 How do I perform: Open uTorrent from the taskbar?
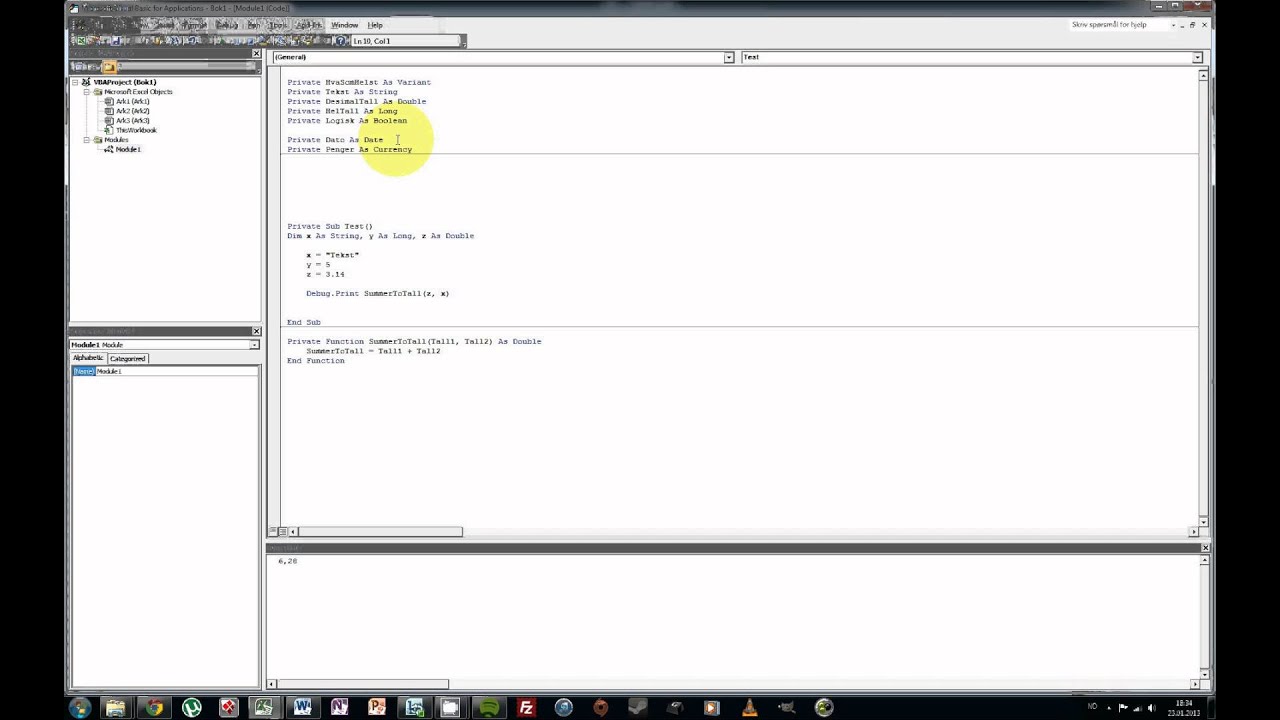pyautogui.click(x=191, y=707)
